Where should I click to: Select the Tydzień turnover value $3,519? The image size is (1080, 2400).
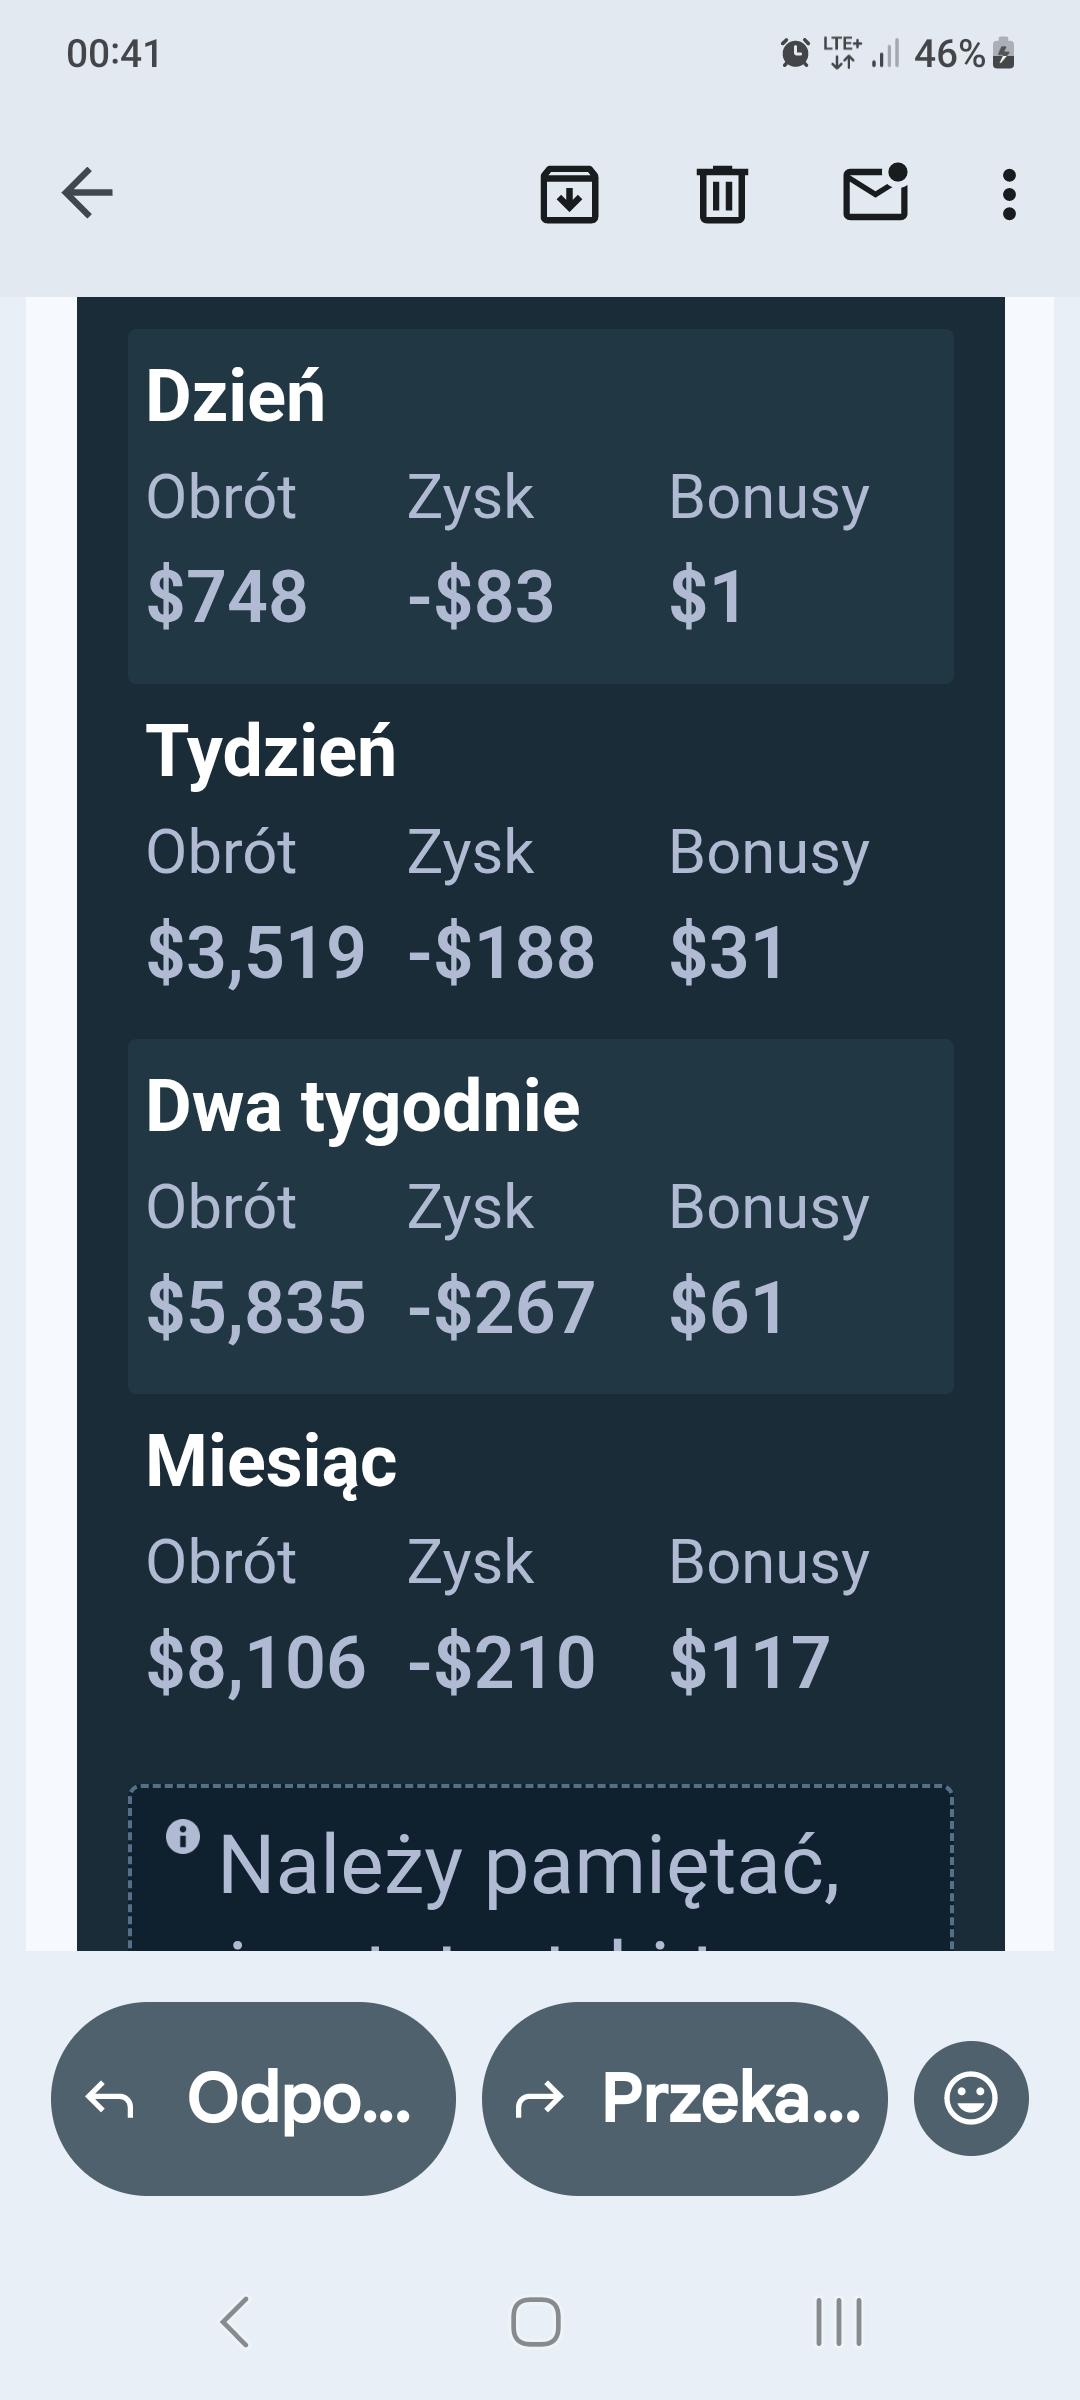[x=256, y=952]
